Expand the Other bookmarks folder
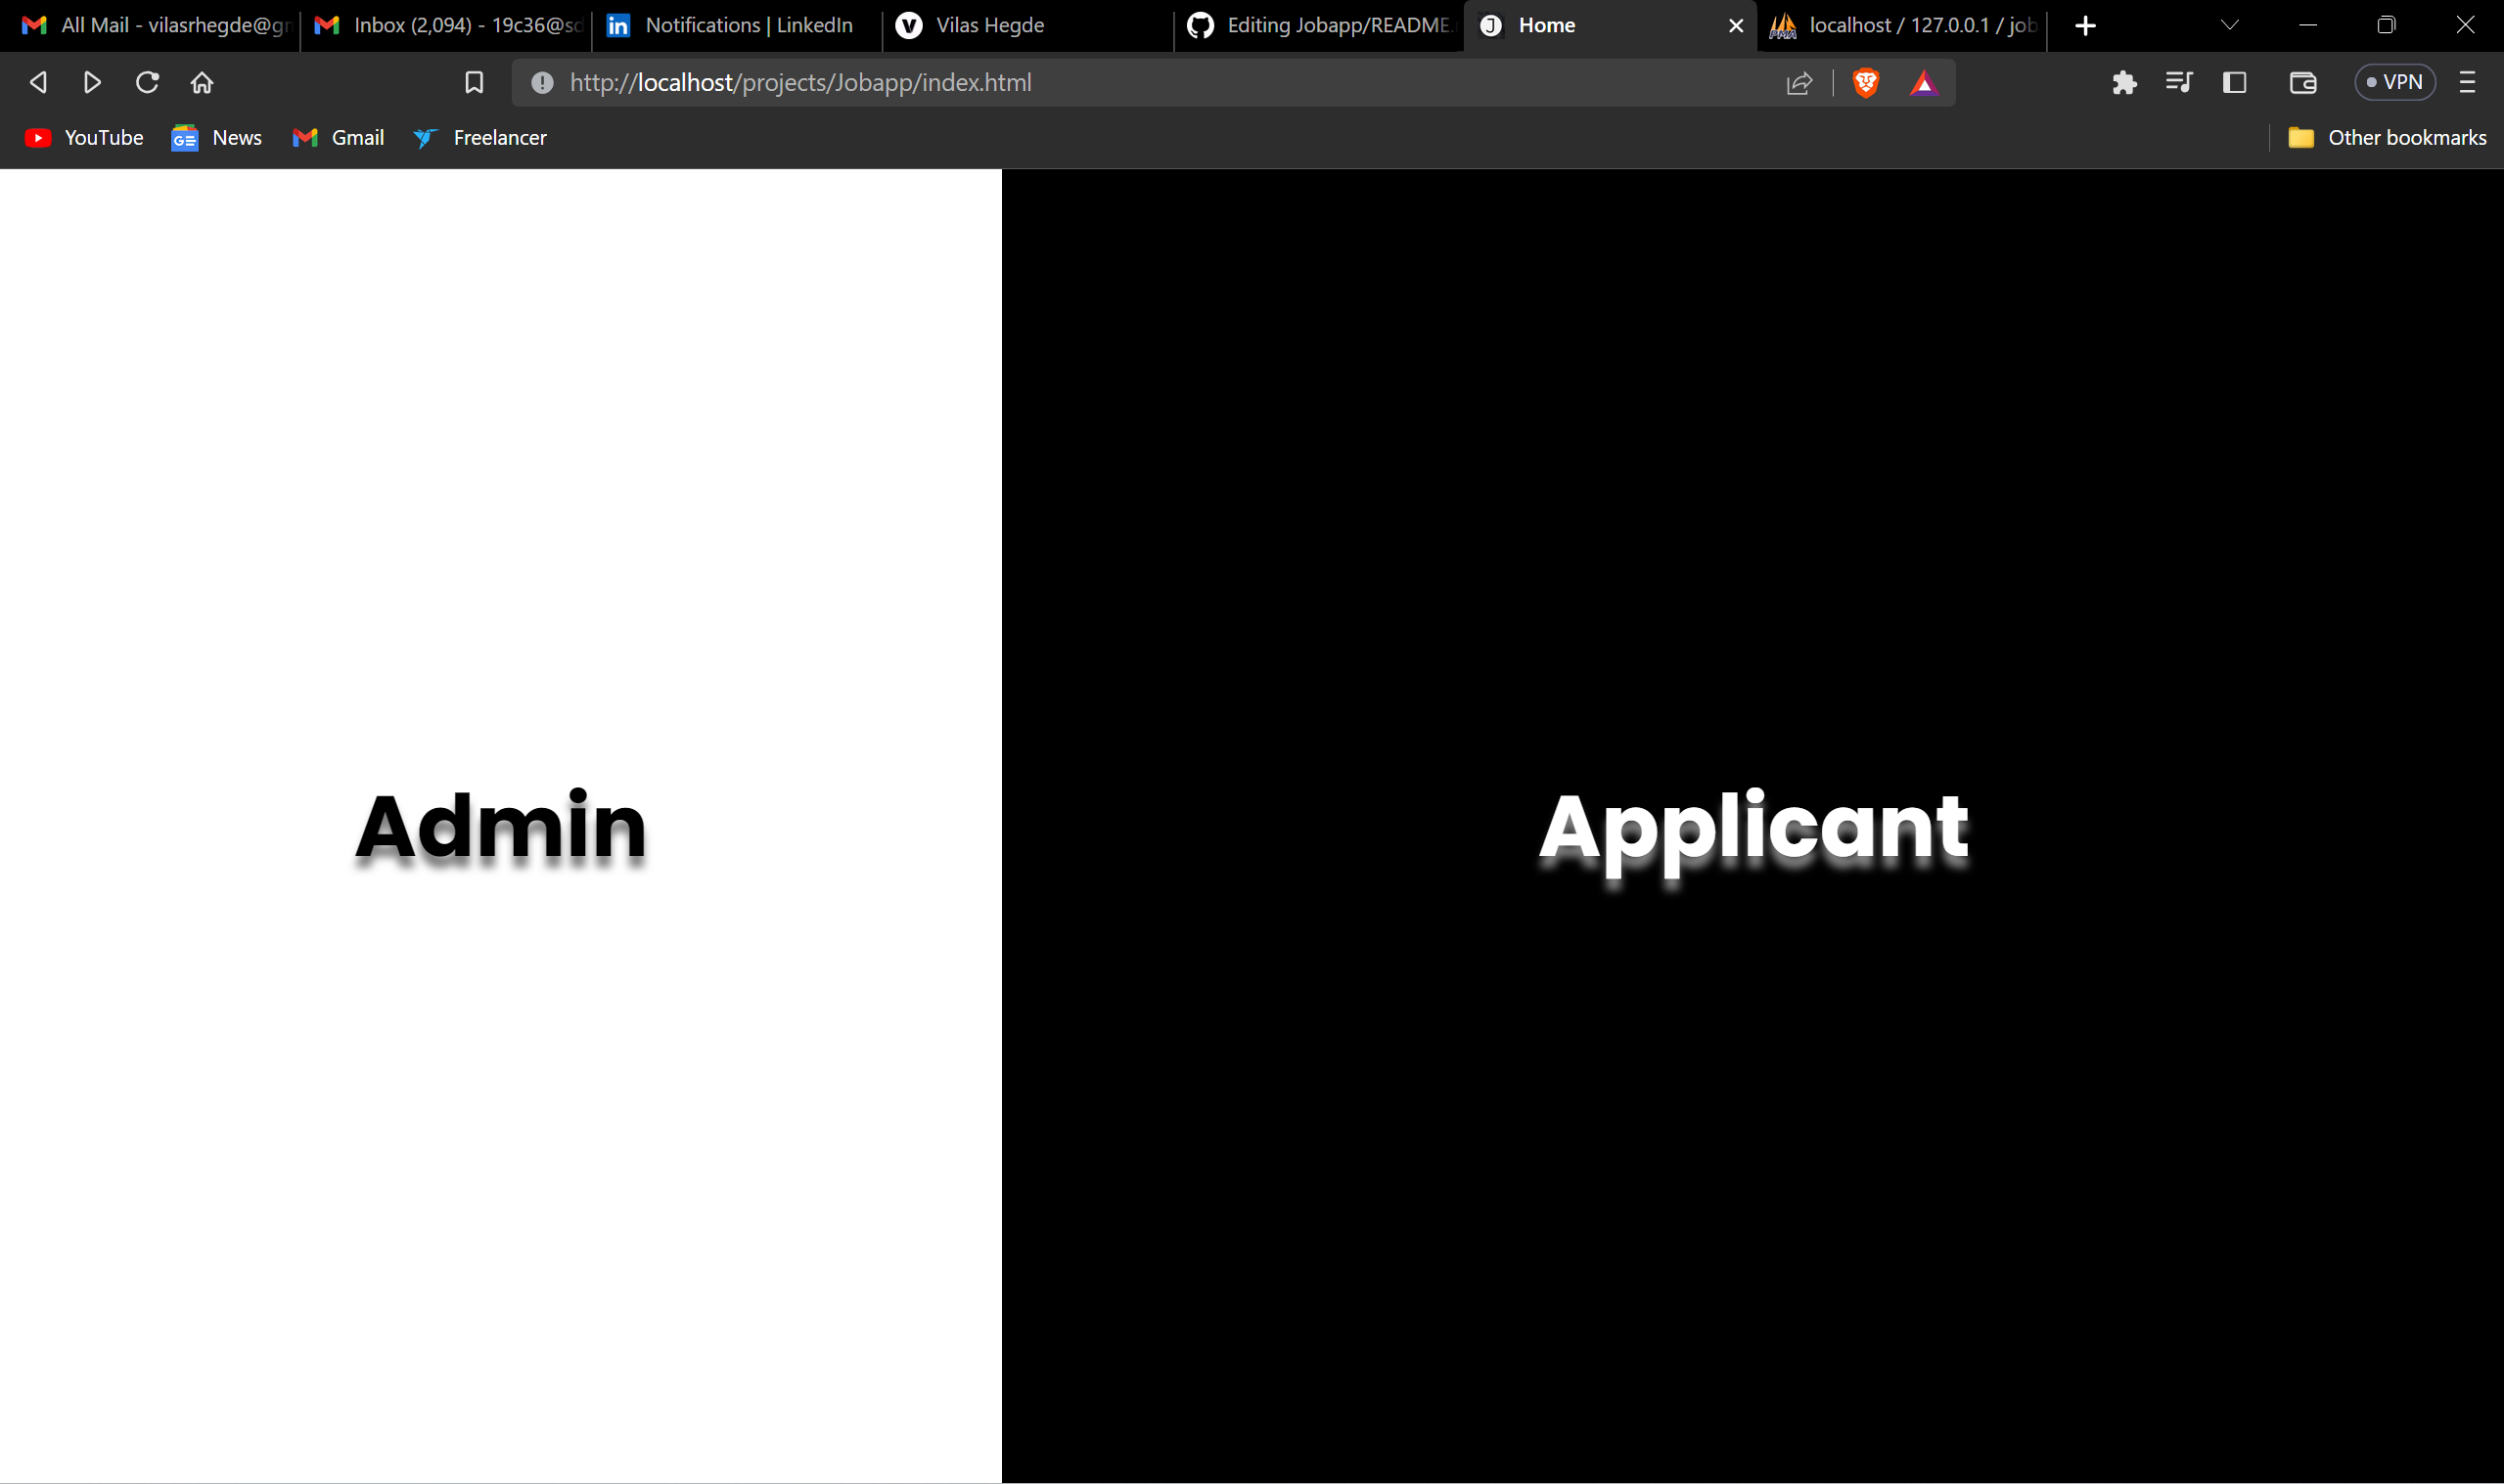The width and height of the screenshot is (2504, 1484). tap(2387, 138)
